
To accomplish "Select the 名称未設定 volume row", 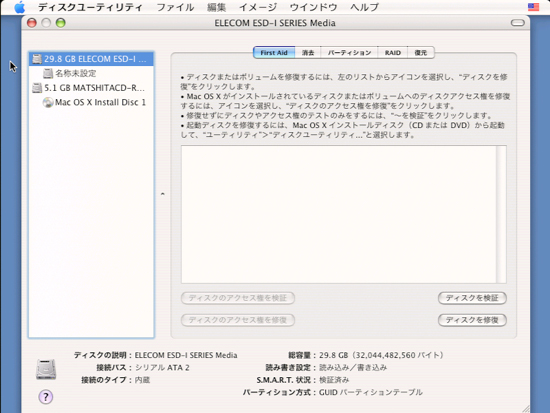I will click(x=91, y=73).
